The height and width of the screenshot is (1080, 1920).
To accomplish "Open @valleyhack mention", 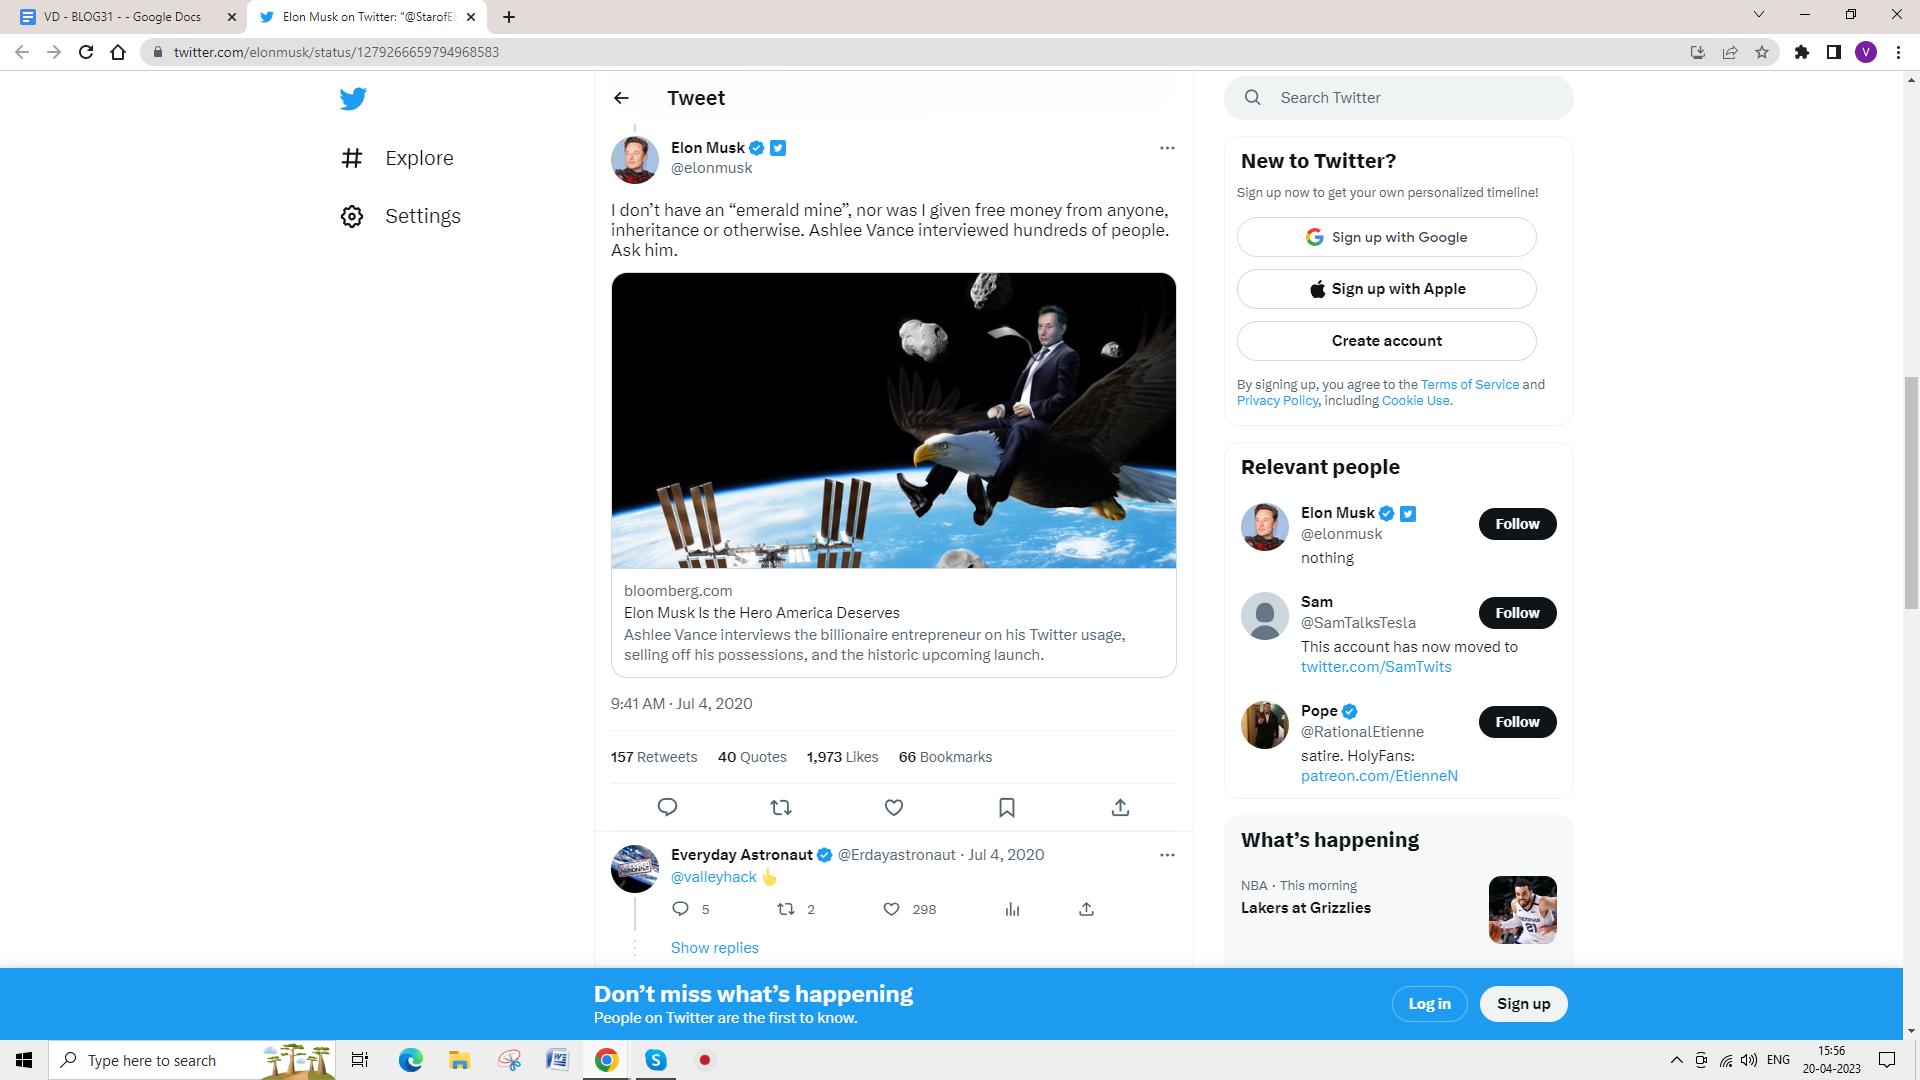I will click(713, 877).
